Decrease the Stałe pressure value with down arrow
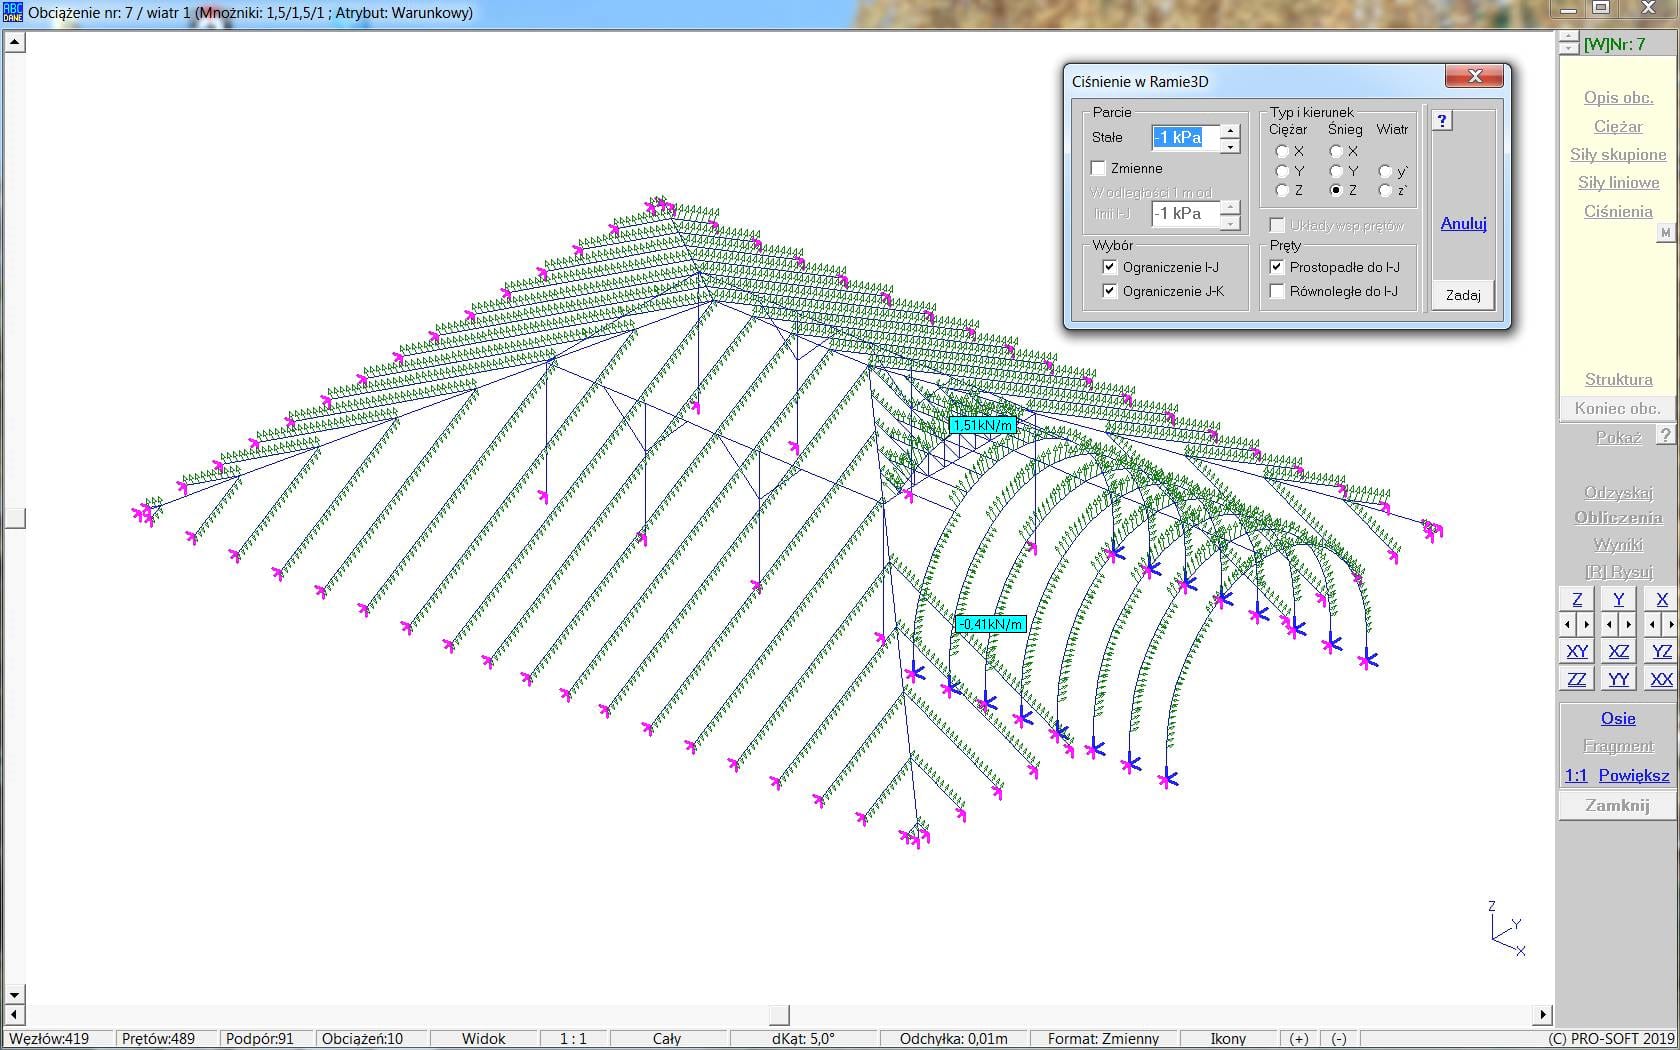This screenshot has height=1050, width=1680. point(1230,146)
